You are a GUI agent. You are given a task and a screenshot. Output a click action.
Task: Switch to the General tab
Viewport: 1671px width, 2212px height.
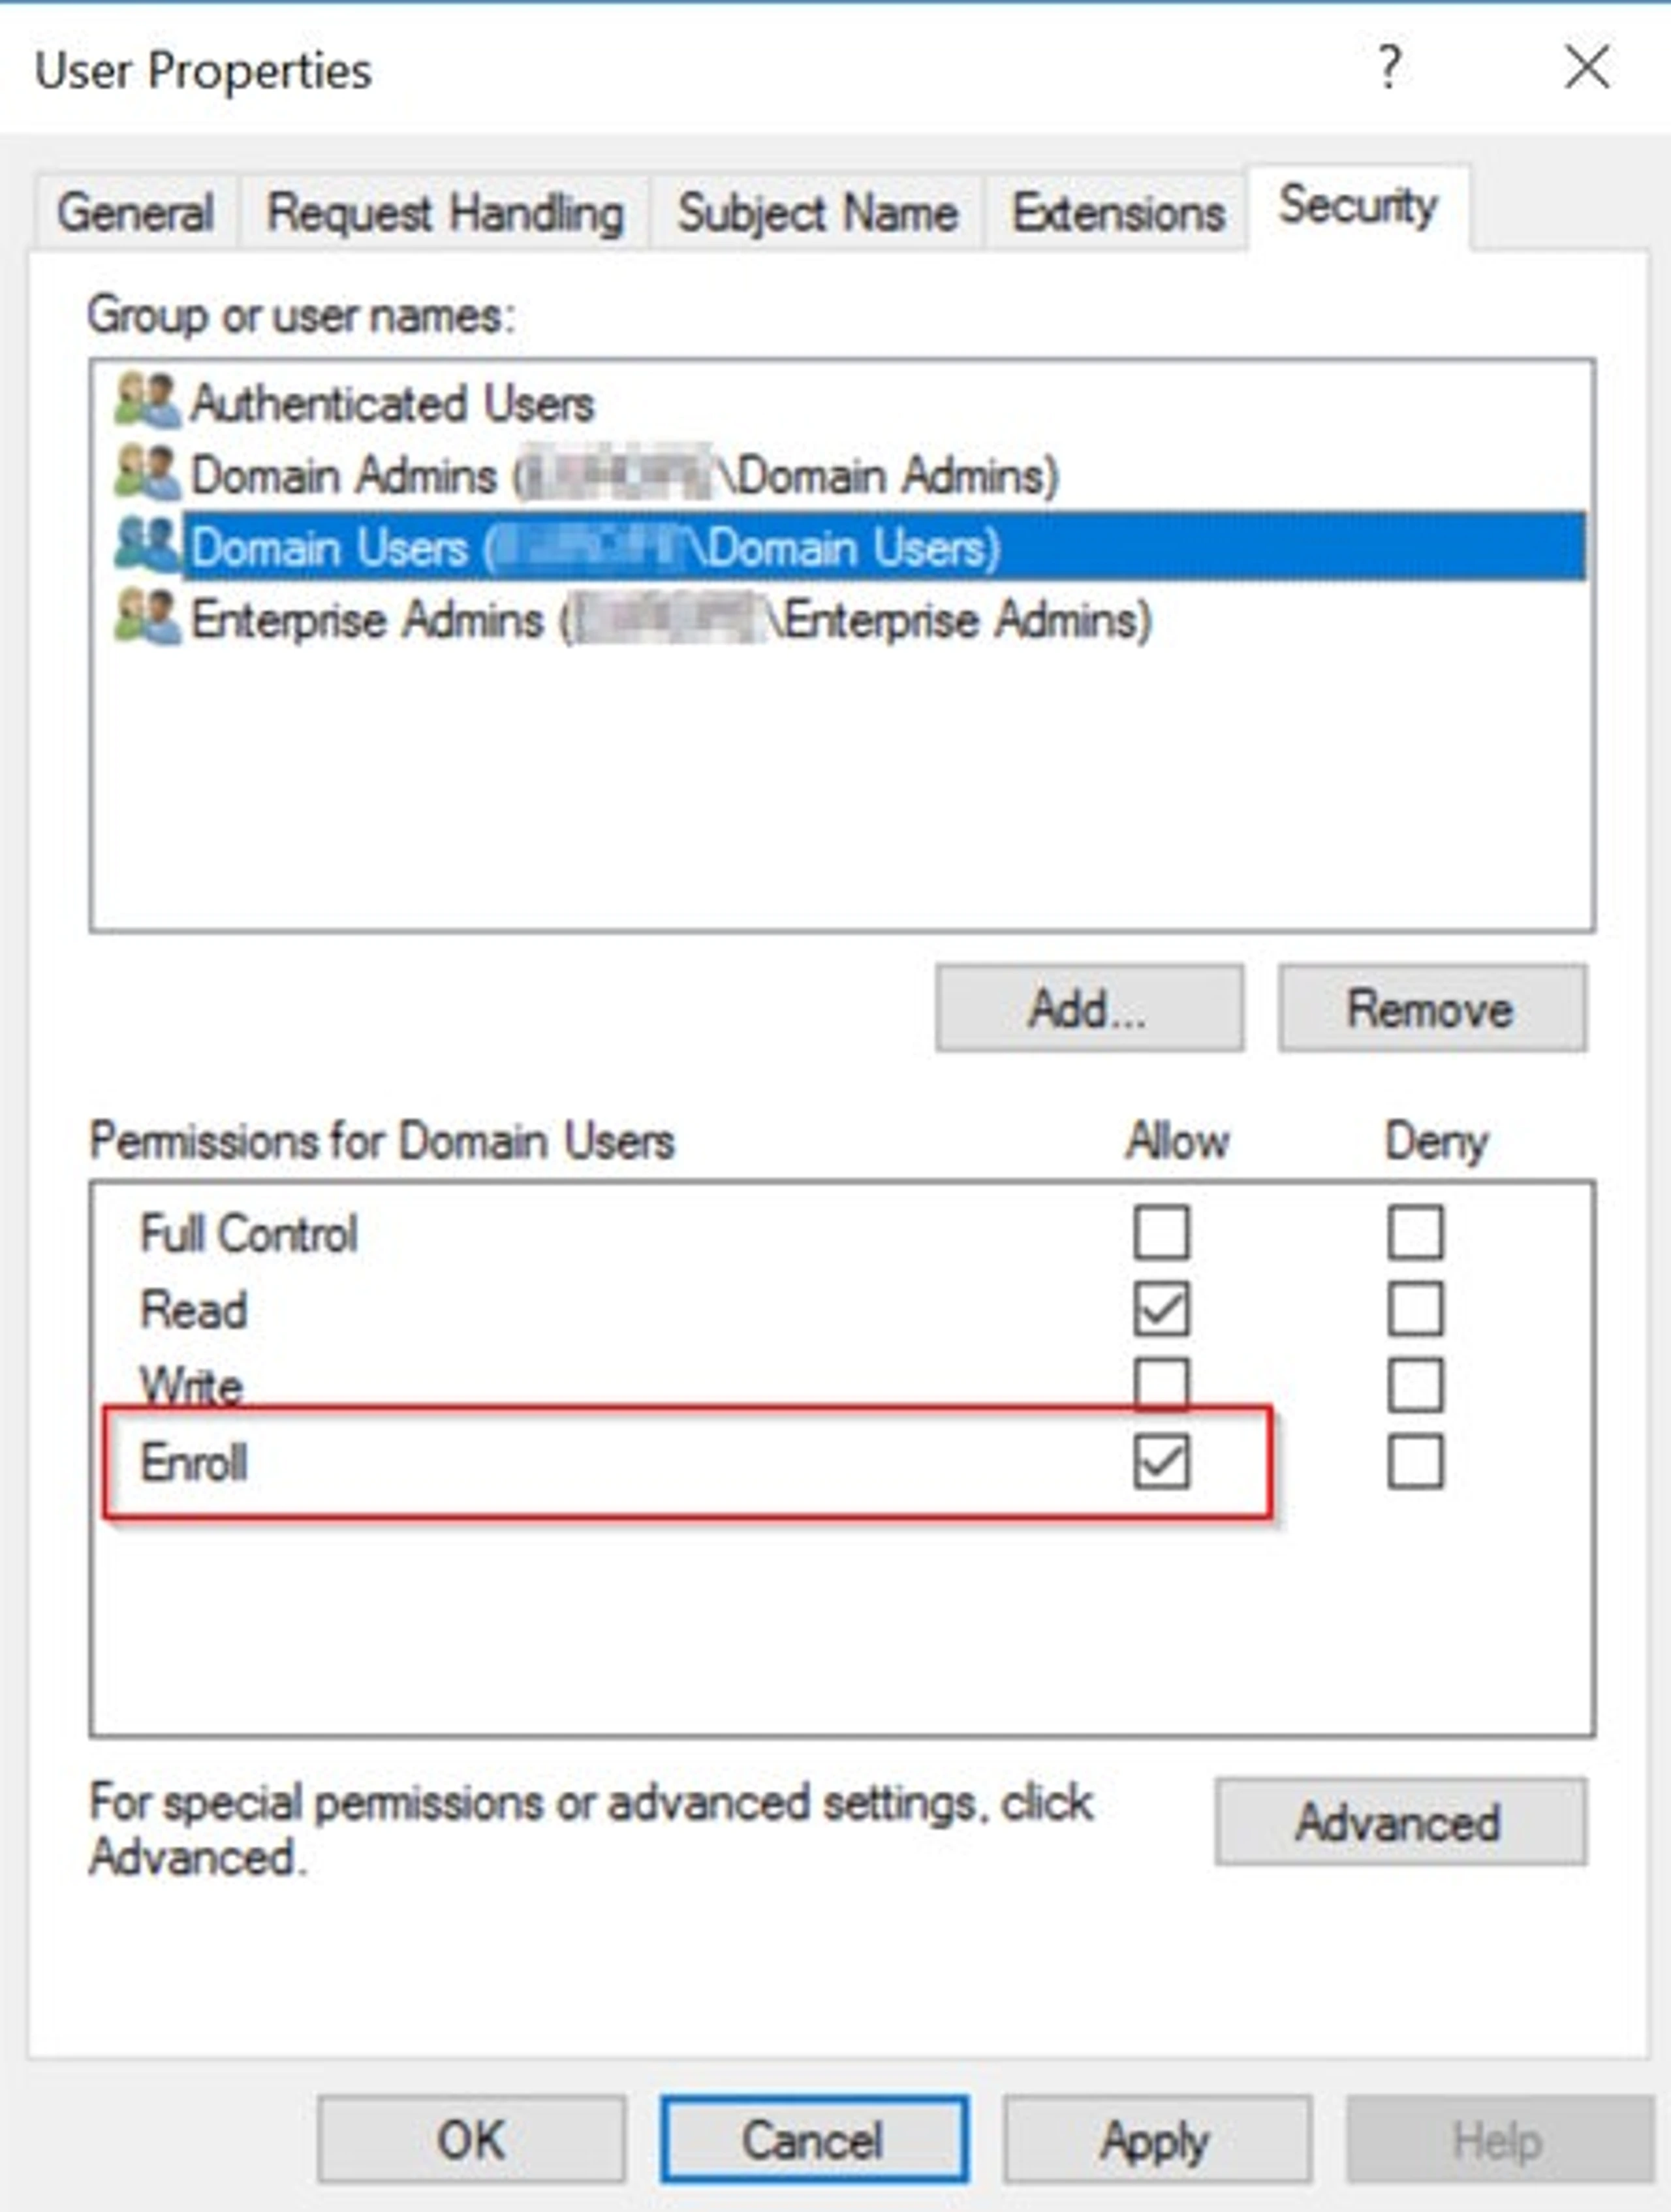pos(136,212)
